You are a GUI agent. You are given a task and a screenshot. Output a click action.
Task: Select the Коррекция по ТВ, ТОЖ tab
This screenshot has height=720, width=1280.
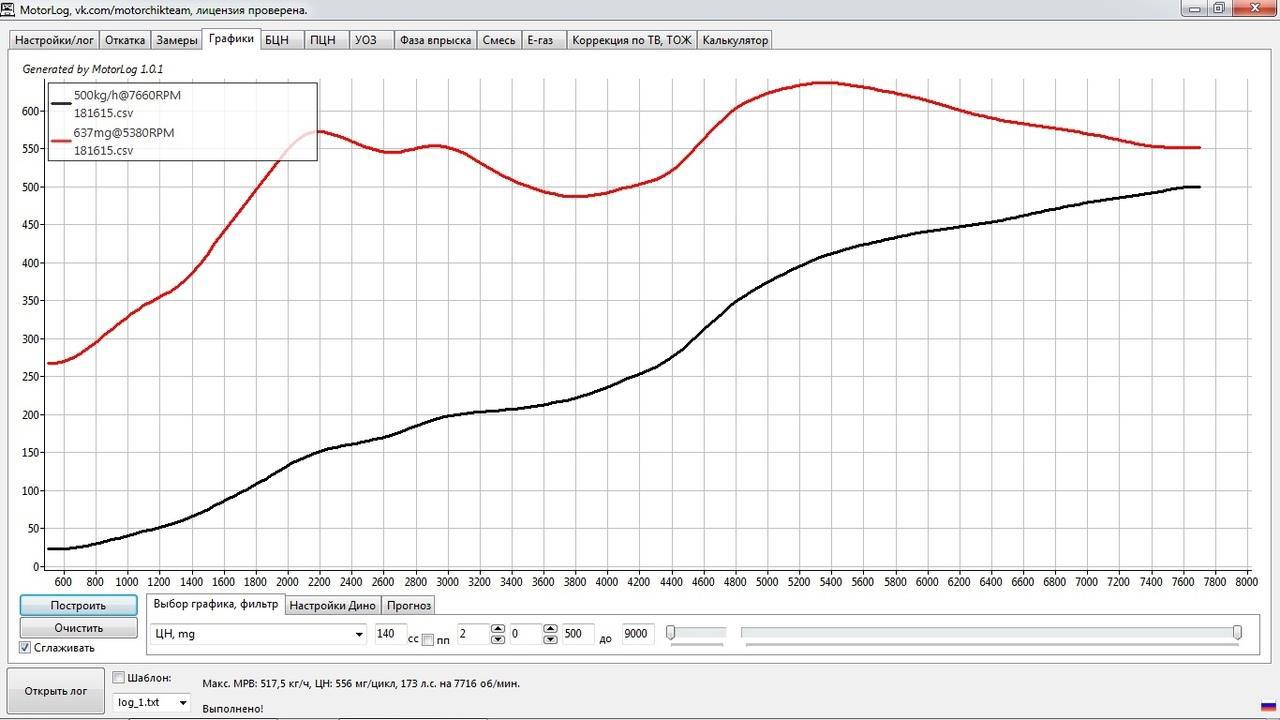tap(631, 40)
